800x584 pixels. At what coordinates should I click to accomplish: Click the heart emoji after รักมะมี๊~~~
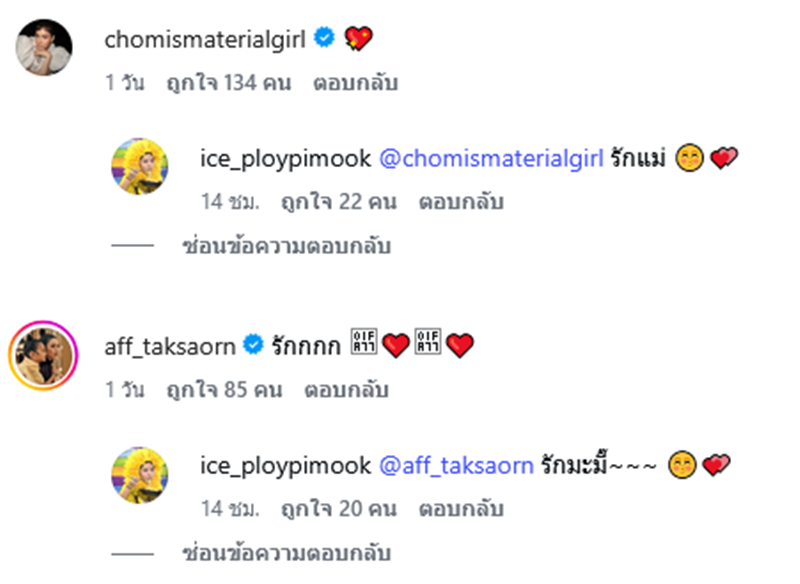[x=717, y=466]
